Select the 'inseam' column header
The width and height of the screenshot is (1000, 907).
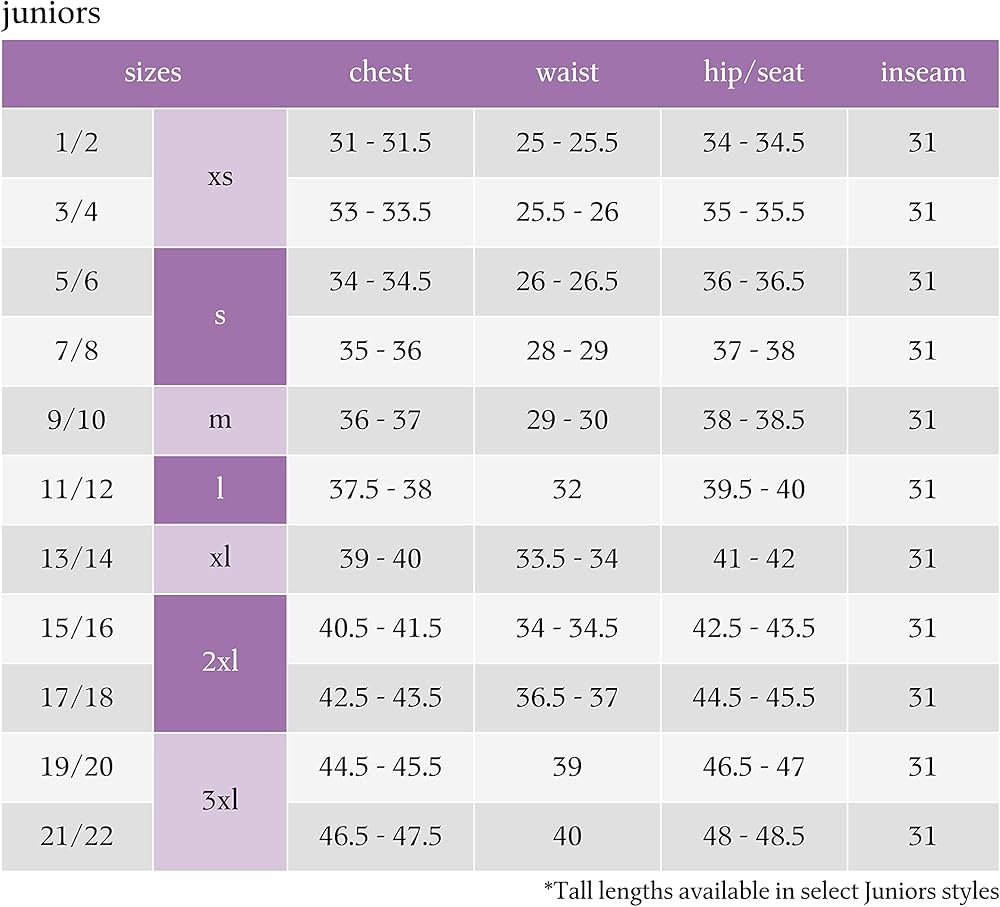pyautogui.click(x=922, y=73)
